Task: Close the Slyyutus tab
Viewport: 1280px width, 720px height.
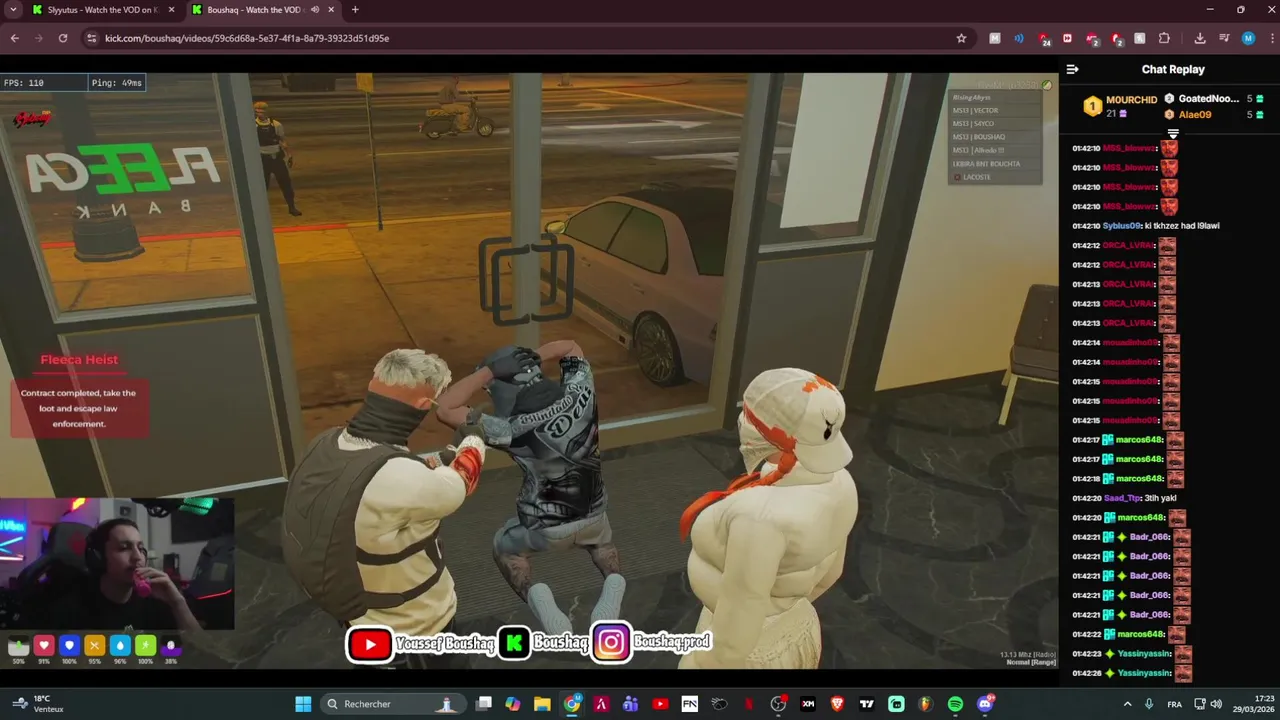Action: point(171,10)
